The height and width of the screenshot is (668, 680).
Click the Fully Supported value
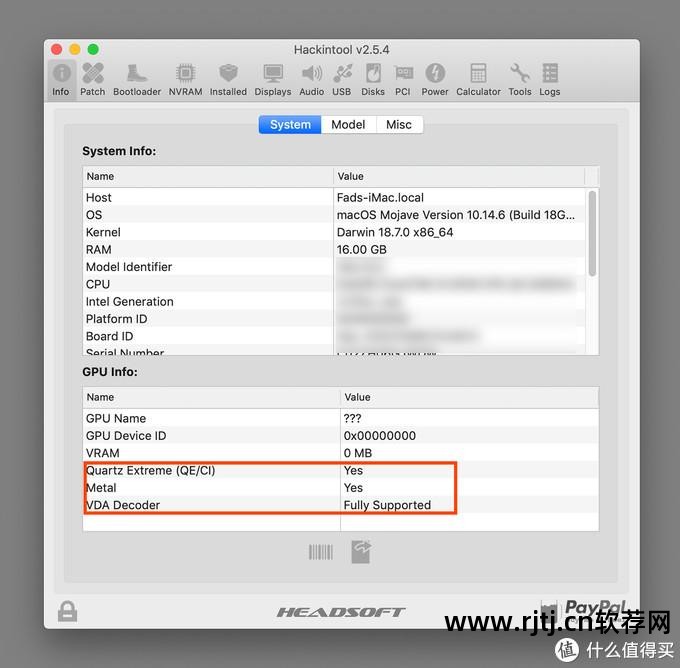(x=387, y=505)
